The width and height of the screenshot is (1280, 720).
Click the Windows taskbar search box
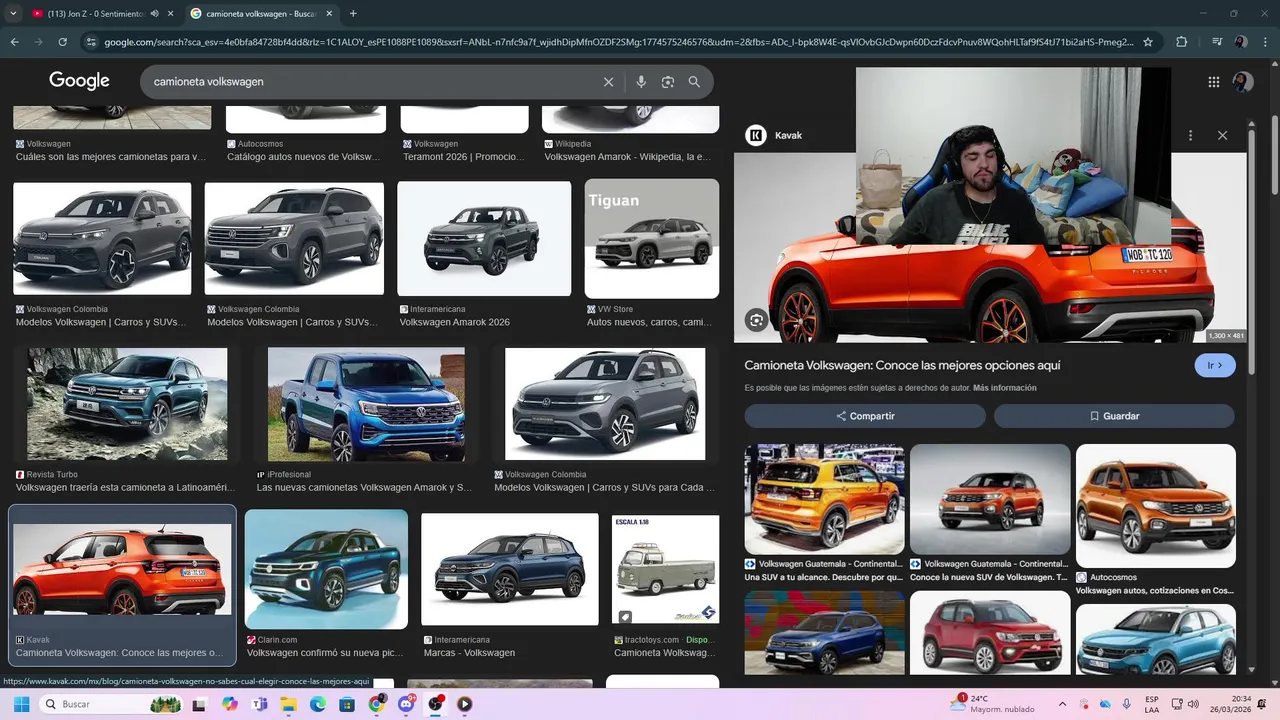coord(112,704)
